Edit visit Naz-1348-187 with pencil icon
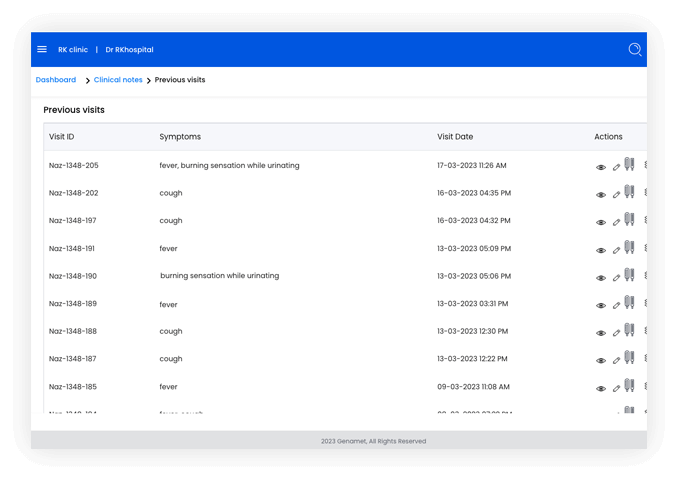 coord(616,360)
